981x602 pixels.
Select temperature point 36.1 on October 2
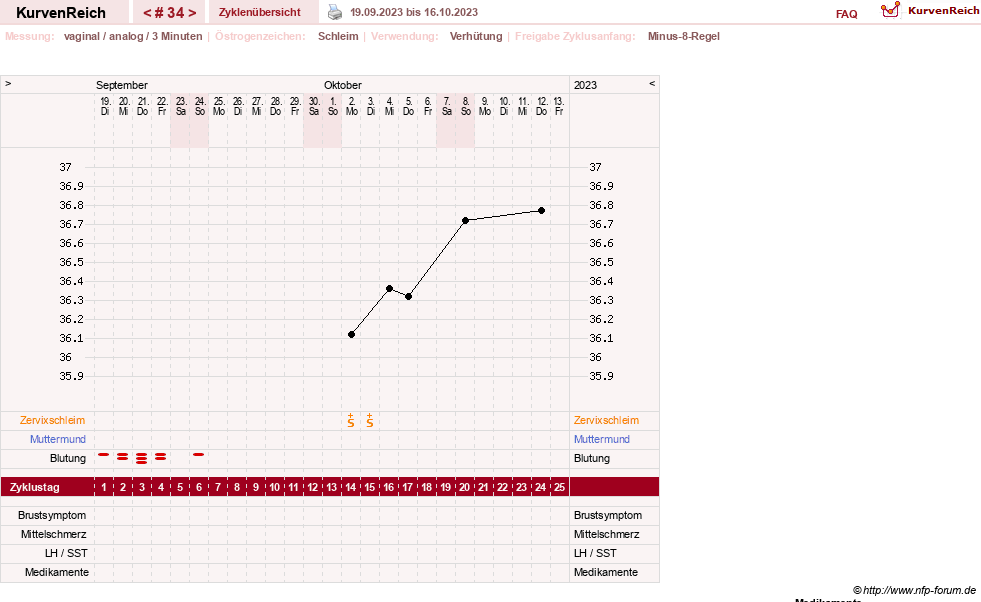tap(352, 335)
